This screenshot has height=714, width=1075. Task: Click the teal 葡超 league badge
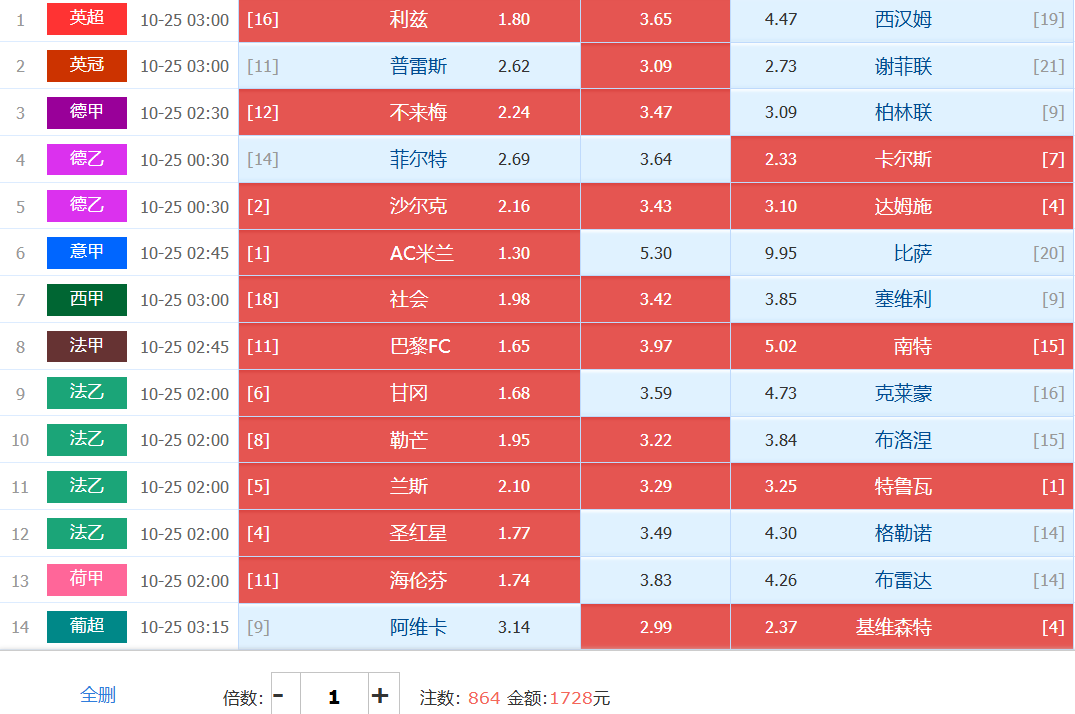[87, 627]
